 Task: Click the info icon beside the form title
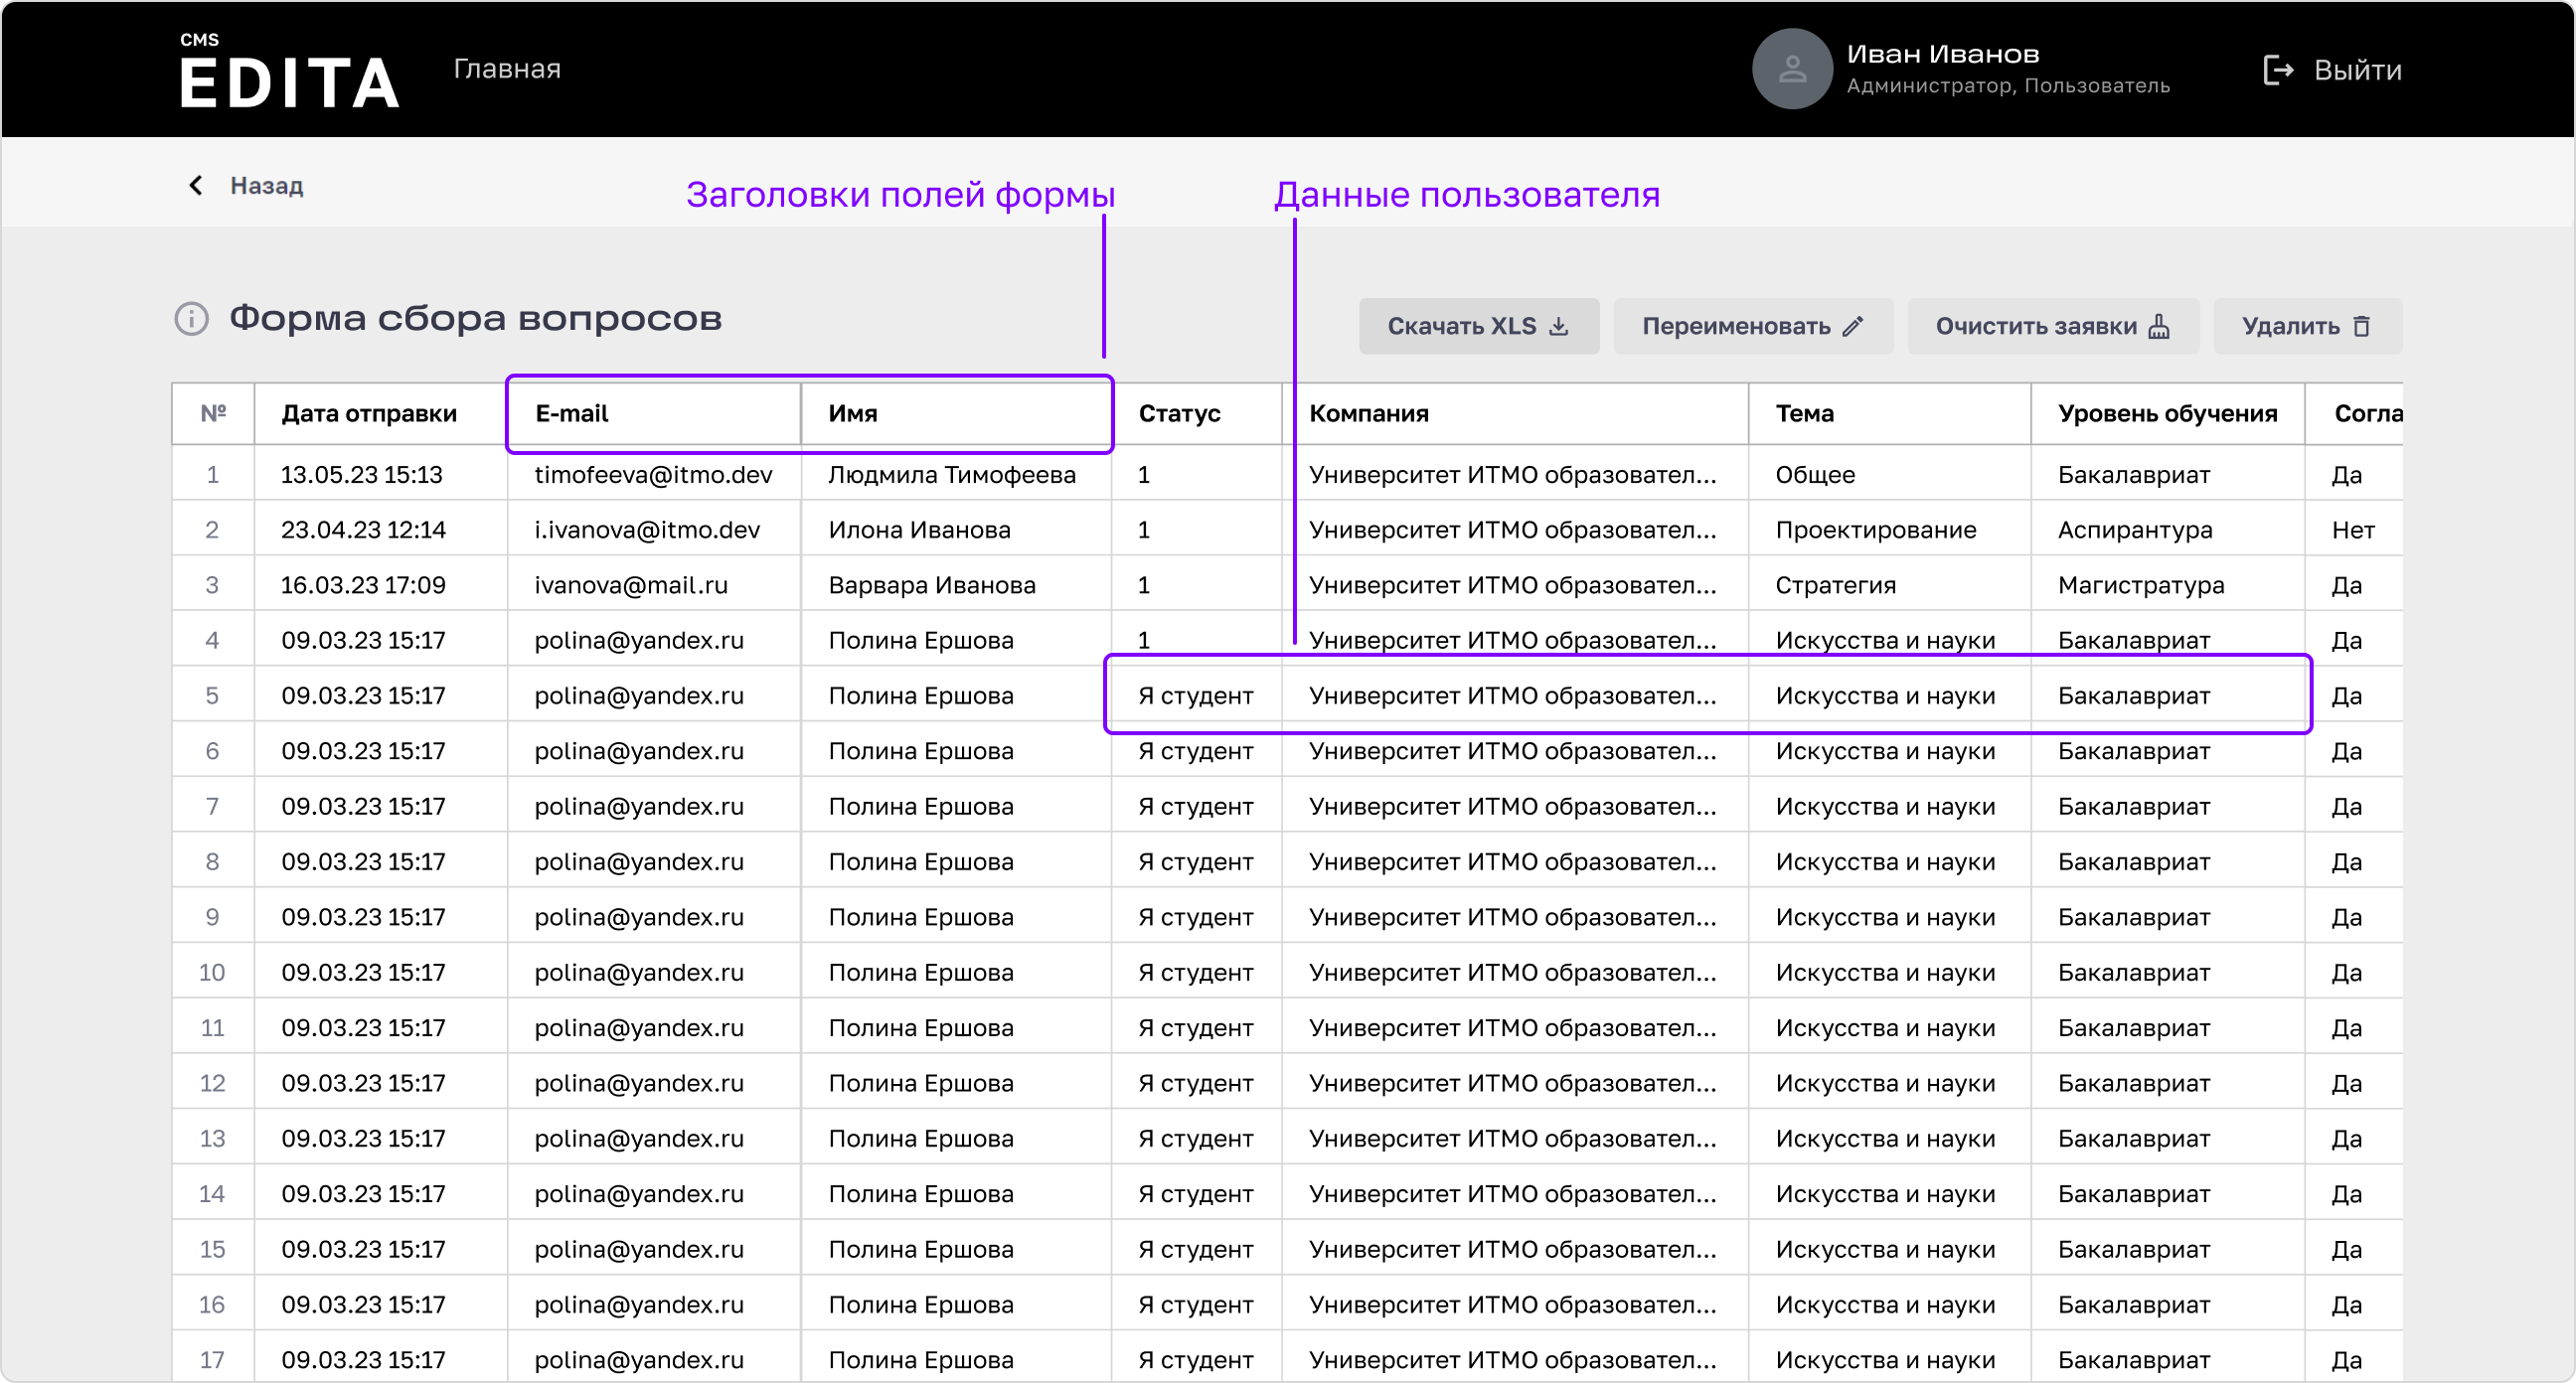click(191, 318)
